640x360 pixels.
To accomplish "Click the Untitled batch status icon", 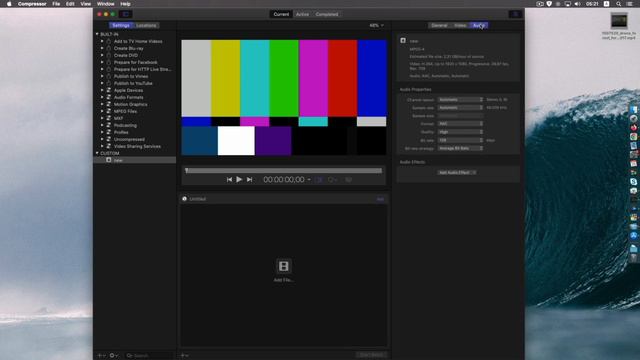I will [x=184, y=199].
